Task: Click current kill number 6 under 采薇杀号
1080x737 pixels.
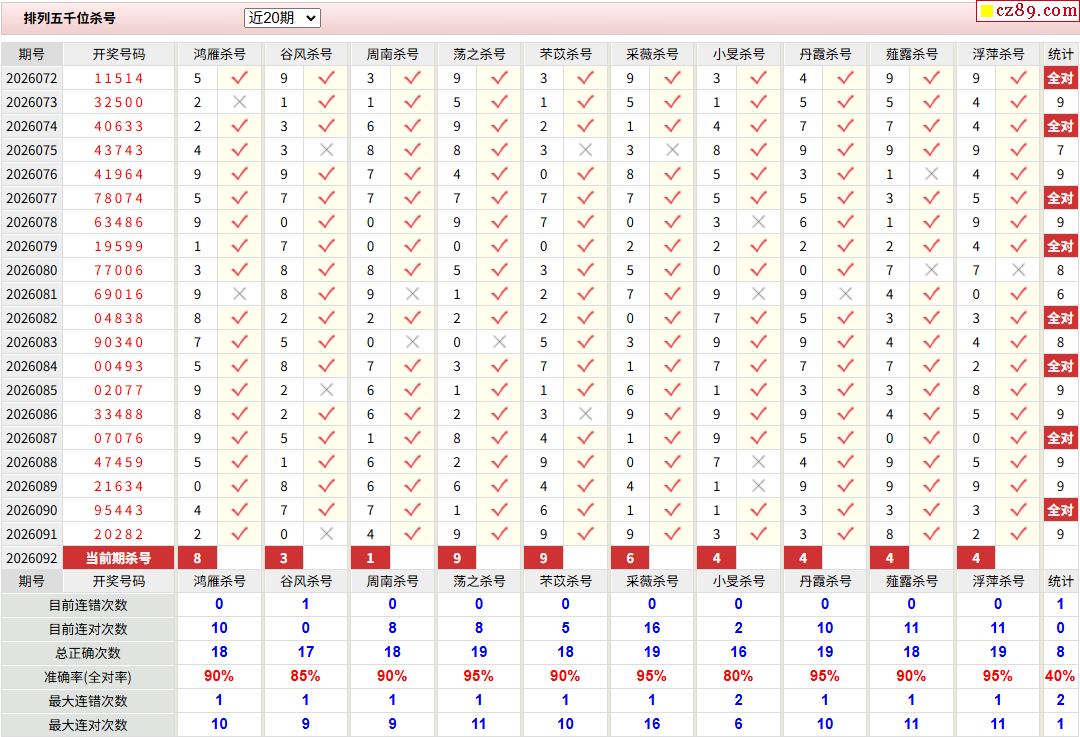Action: (x=630, y=558)
